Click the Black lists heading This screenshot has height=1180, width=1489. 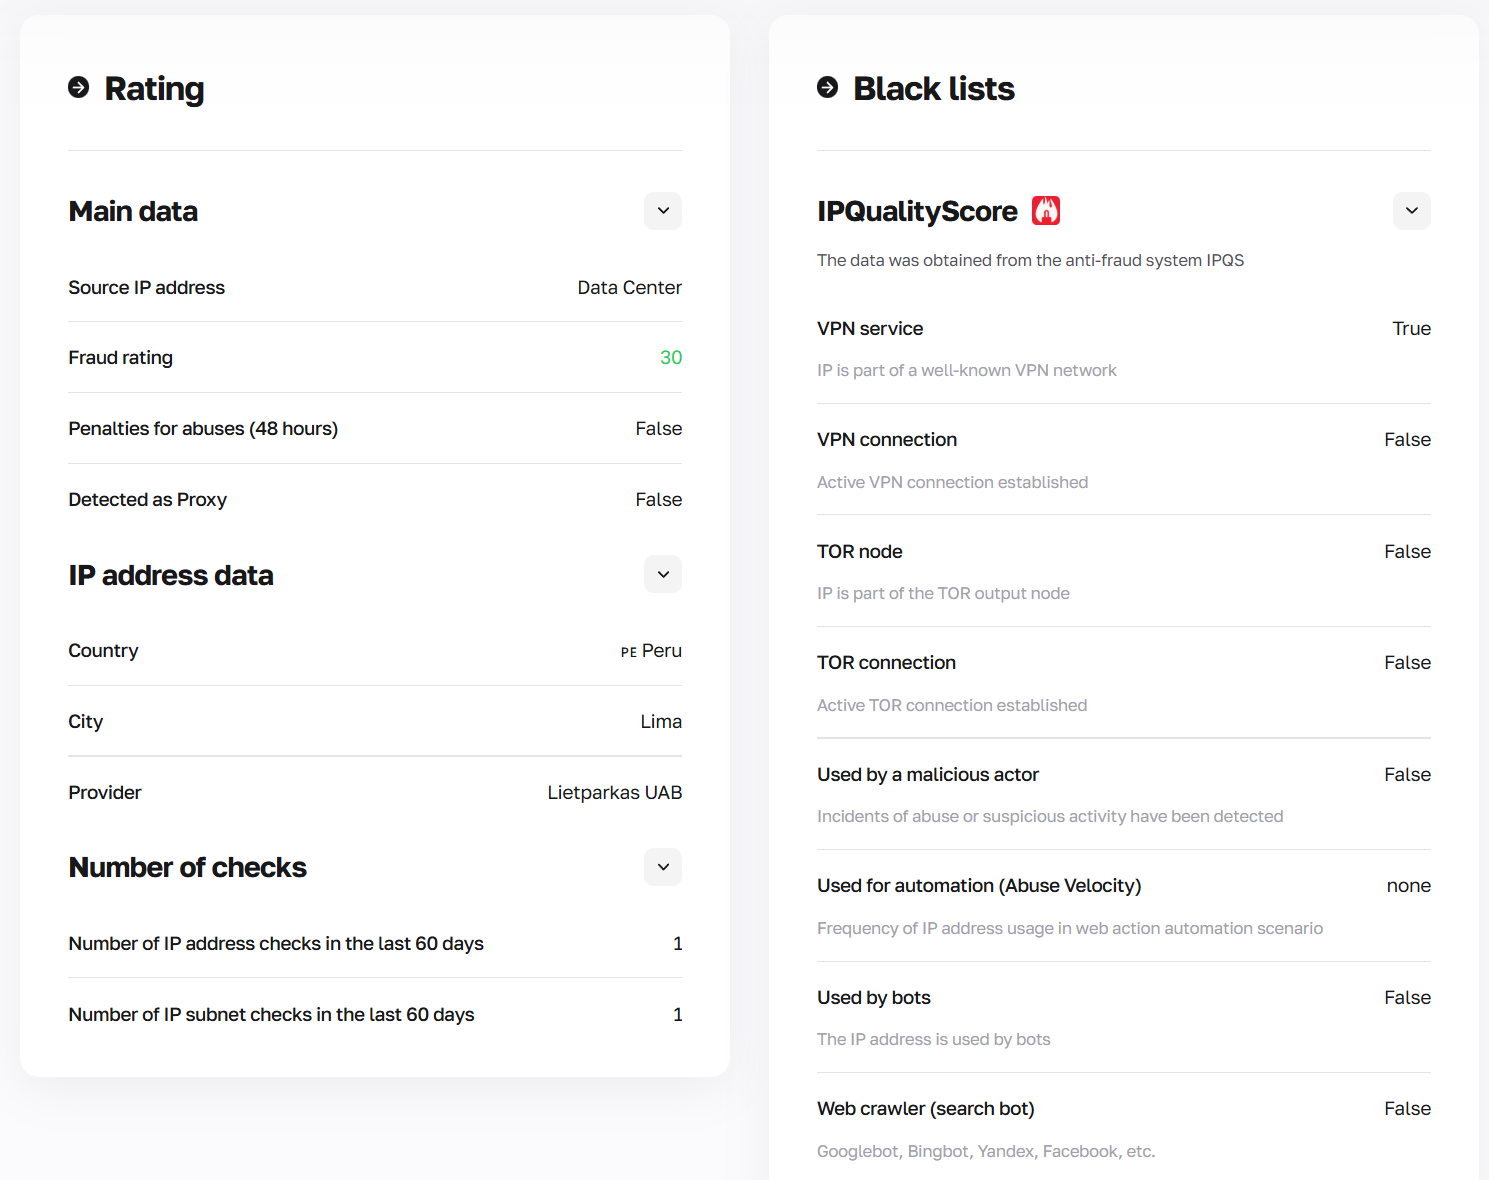(934, 89)
